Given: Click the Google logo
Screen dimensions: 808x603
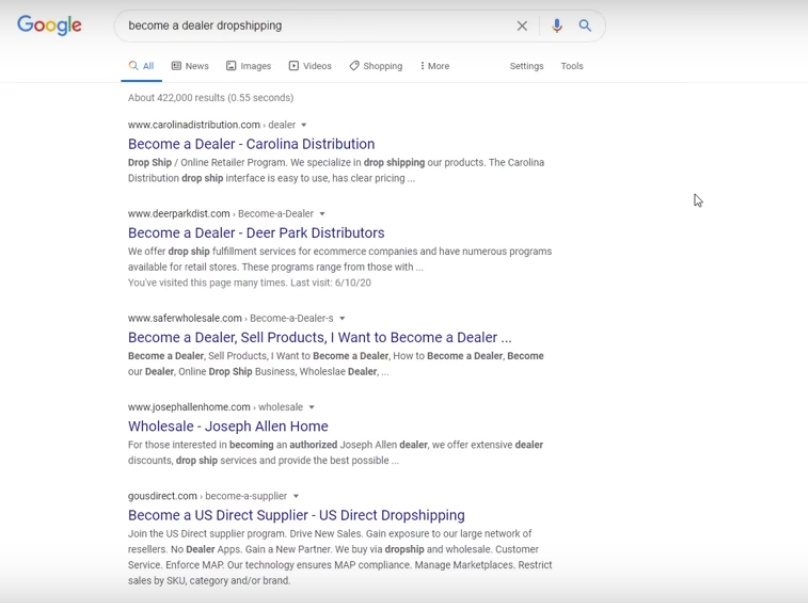Looking at the screenshot, I should coord(49,26).
